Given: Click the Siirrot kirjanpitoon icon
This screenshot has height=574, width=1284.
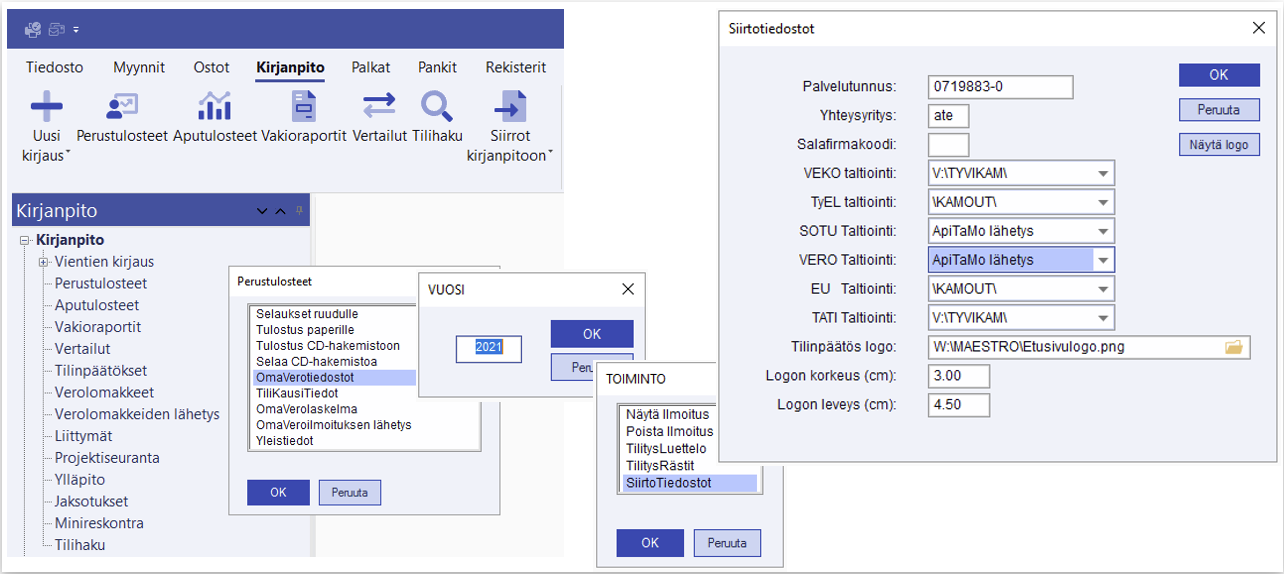Looking at the screenshot, I should click(x=510, y=105).
